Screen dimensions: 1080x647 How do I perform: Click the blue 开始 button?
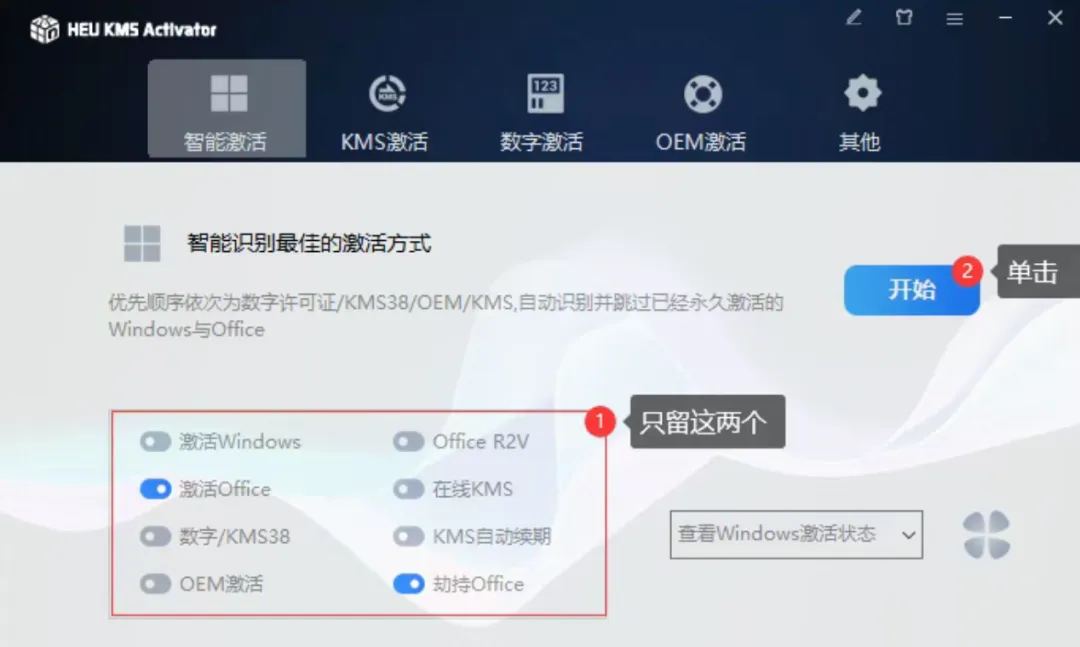912,290
